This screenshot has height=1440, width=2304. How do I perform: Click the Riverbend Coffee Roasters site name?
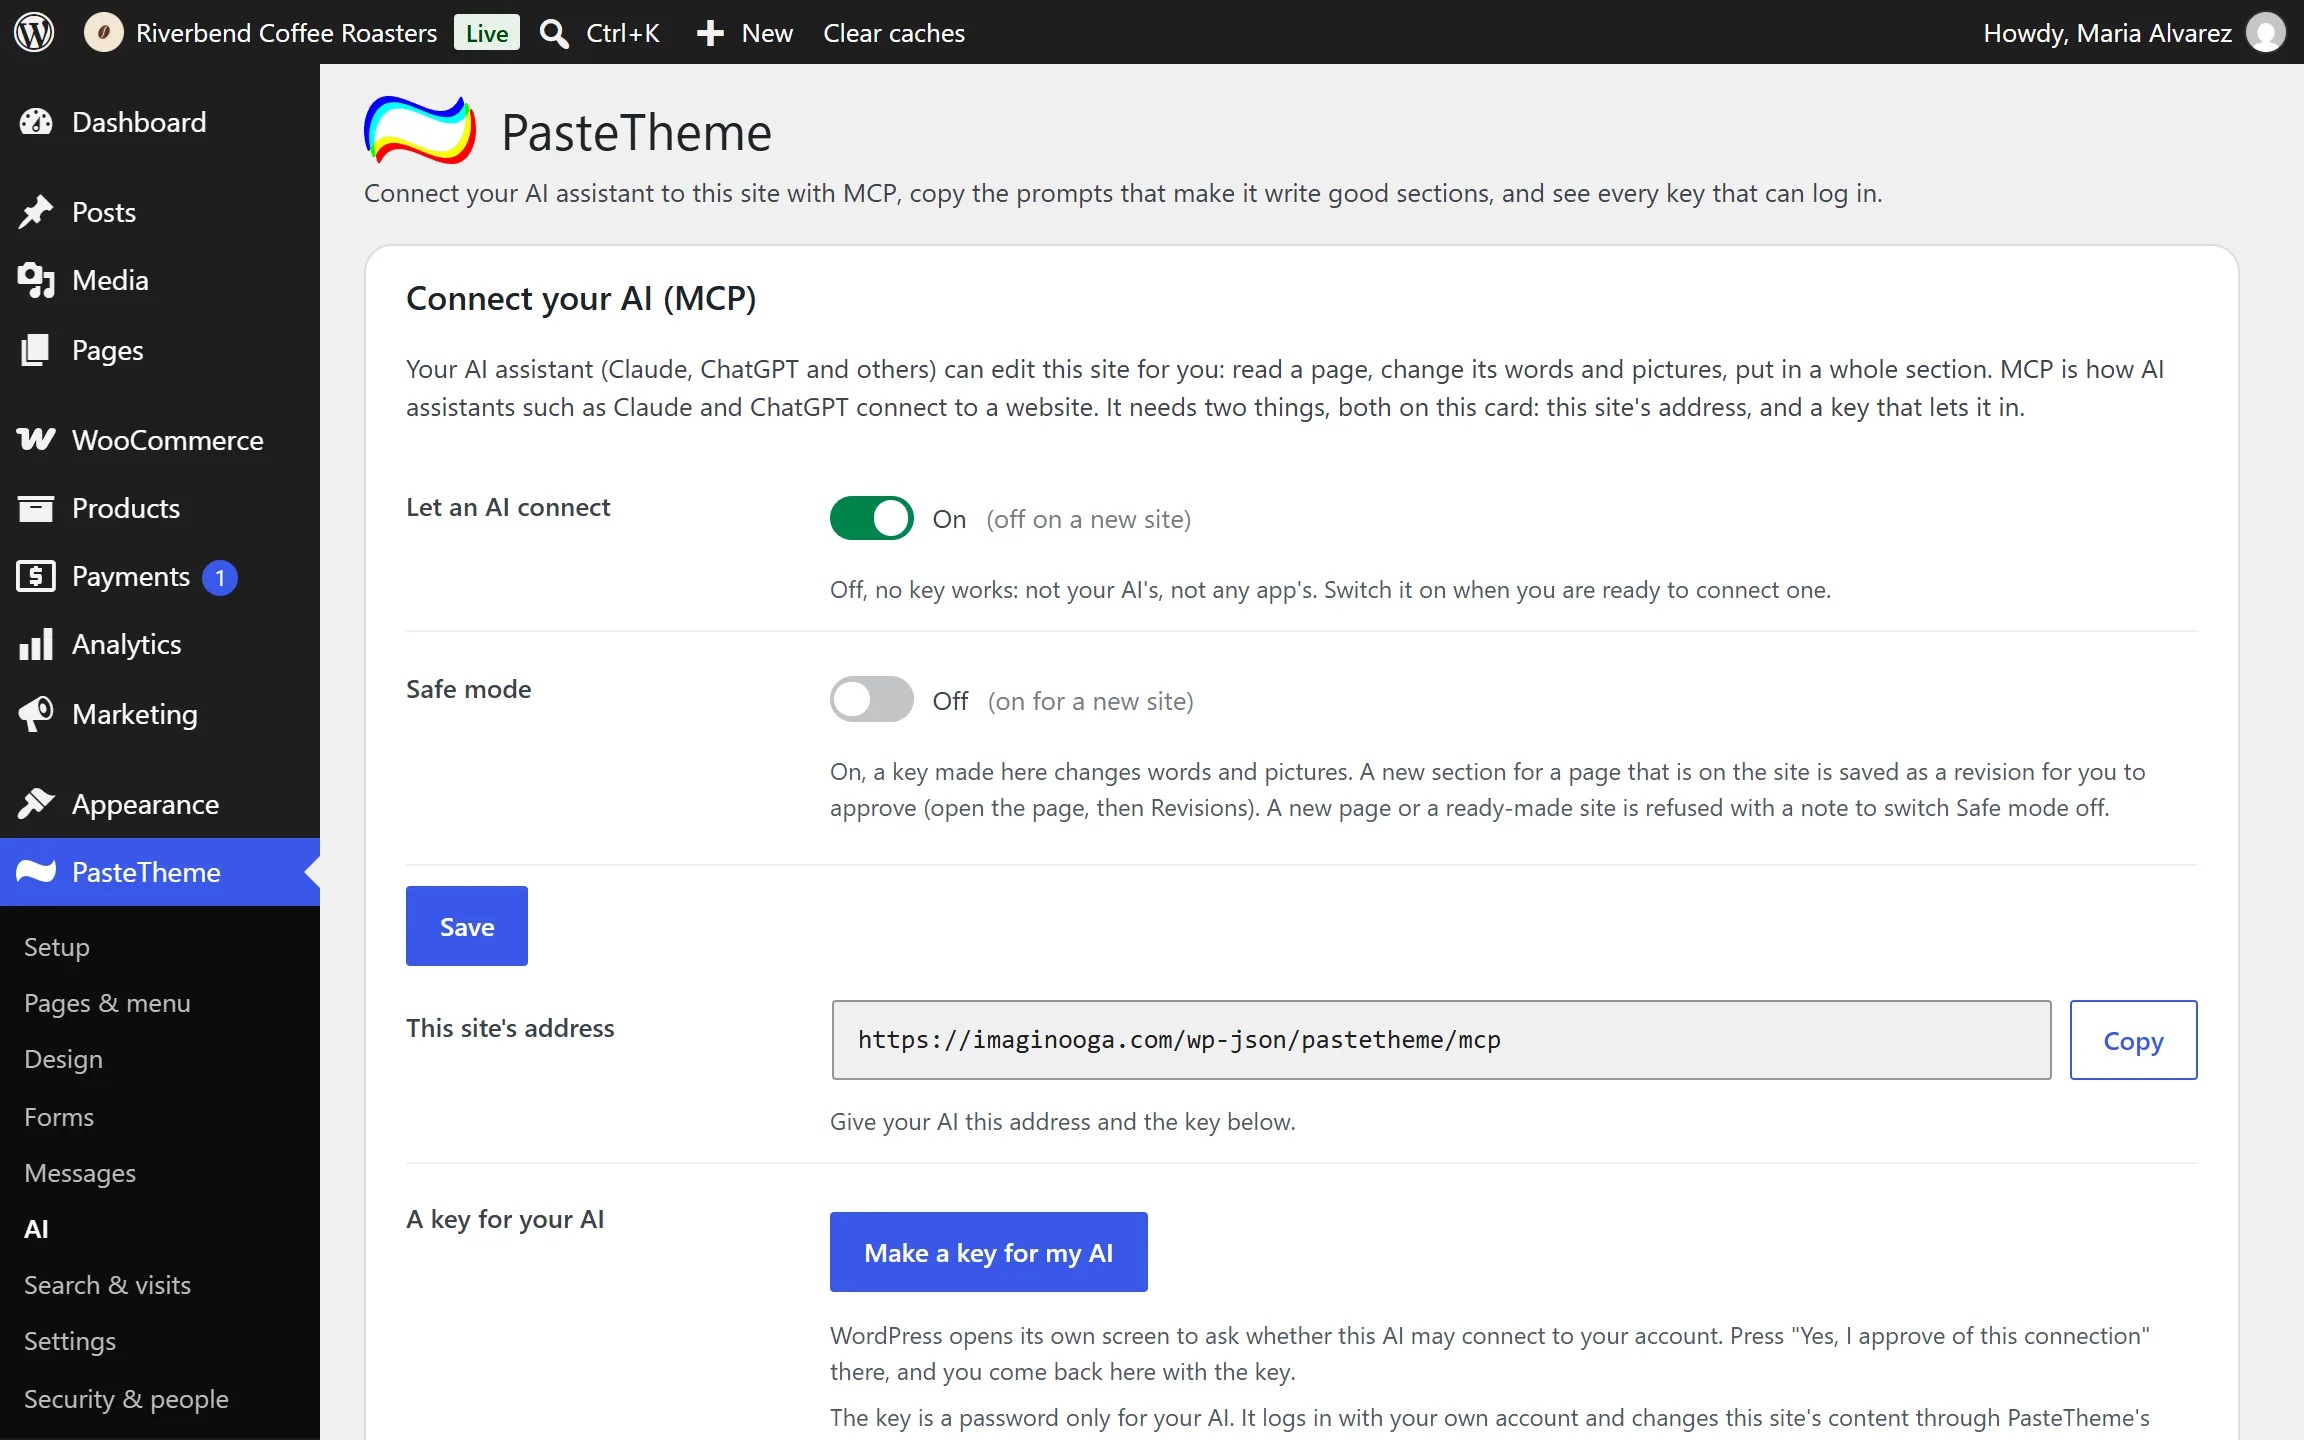coord(287,33)
